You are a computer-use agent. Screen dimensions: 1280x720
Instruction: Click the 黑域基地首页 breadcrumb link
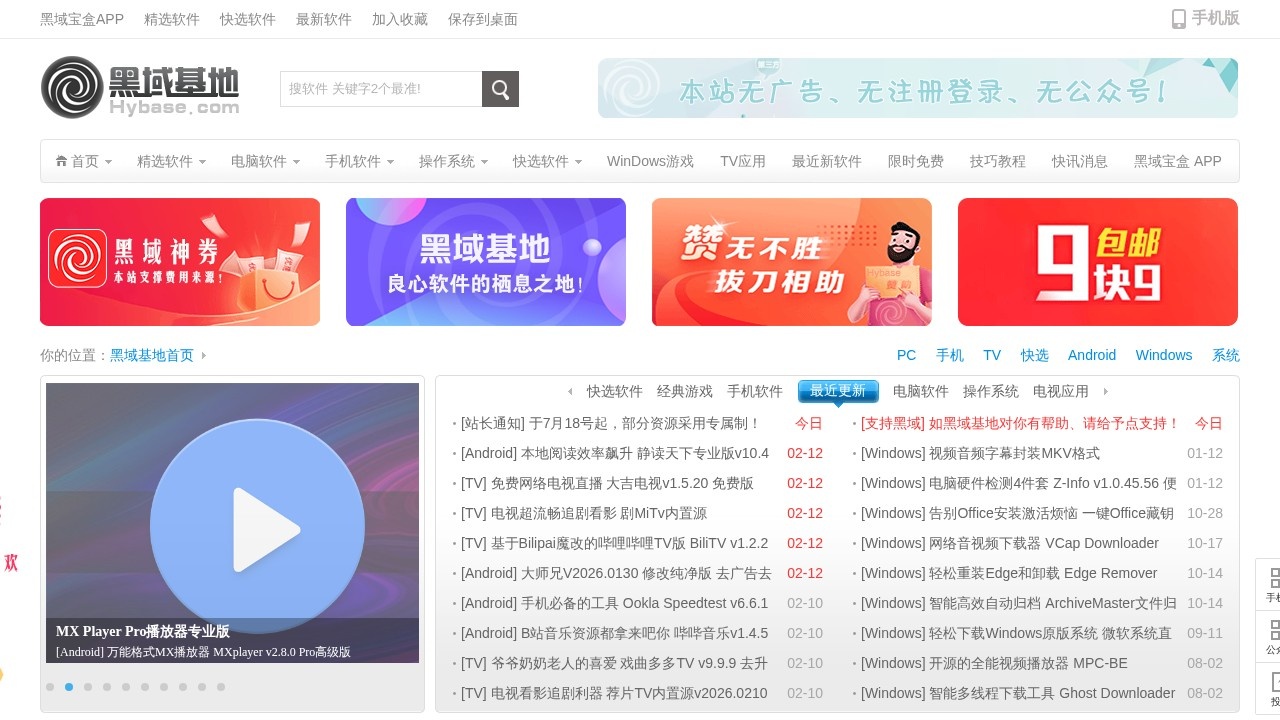click(152, 355)
